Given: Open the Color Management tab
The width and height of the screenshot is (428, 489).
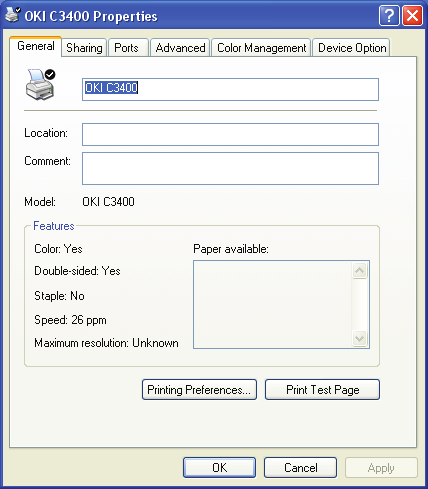Looking at the screenshot, I should (x=261, y=48).
